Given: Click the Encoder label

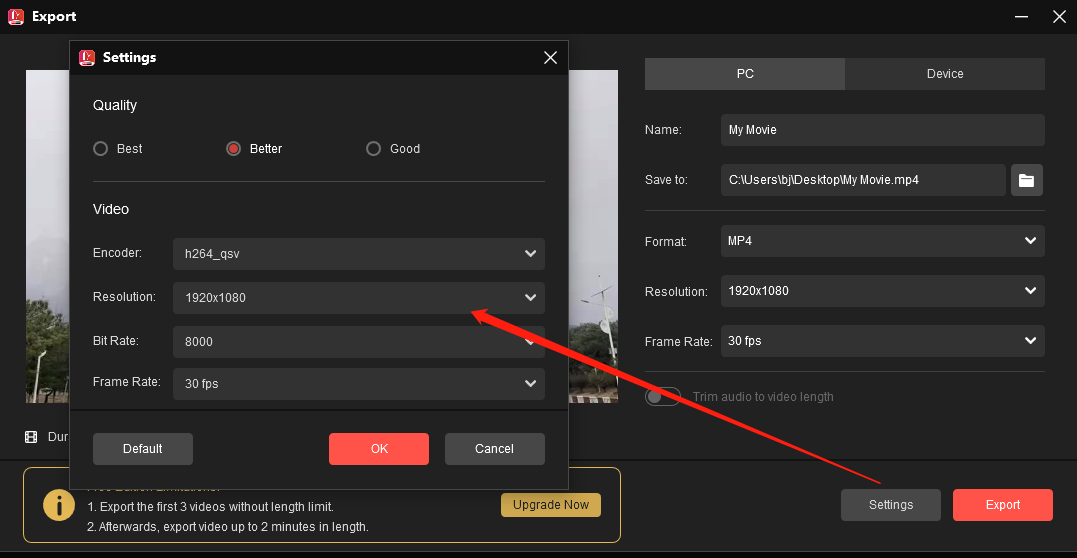Looking at the screenshot, I should [x=117, y=253].
